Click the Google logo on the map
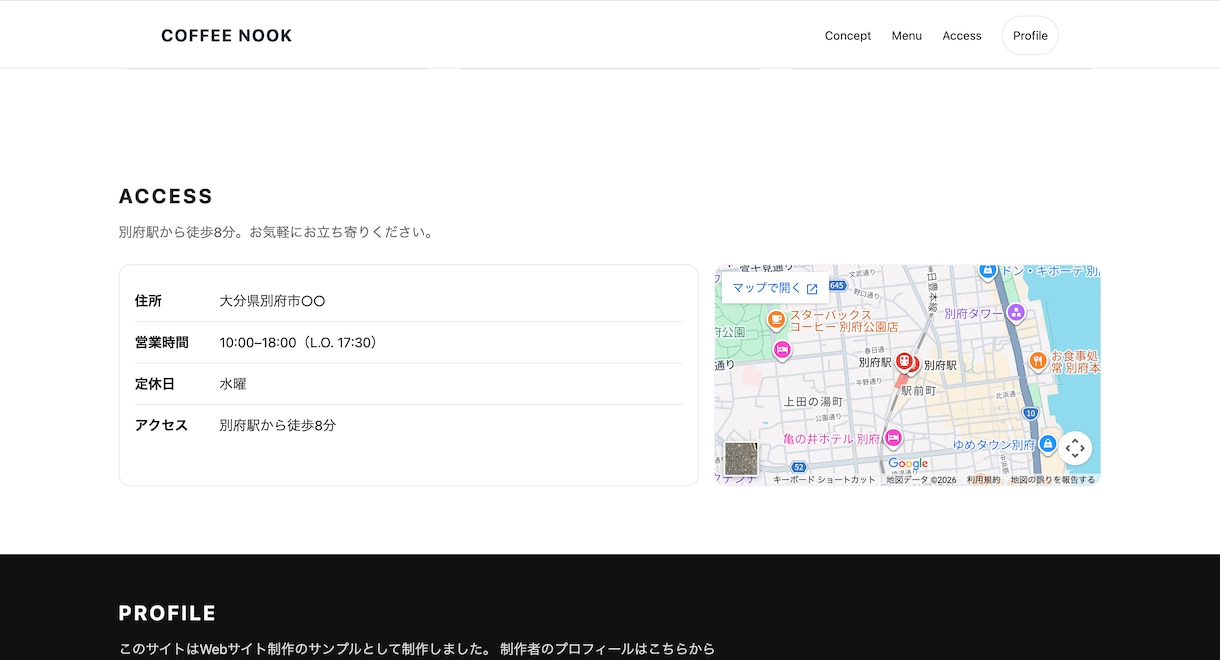Image resolution: width=1220 pixels, height=660 pixels. tap(908, 464)
